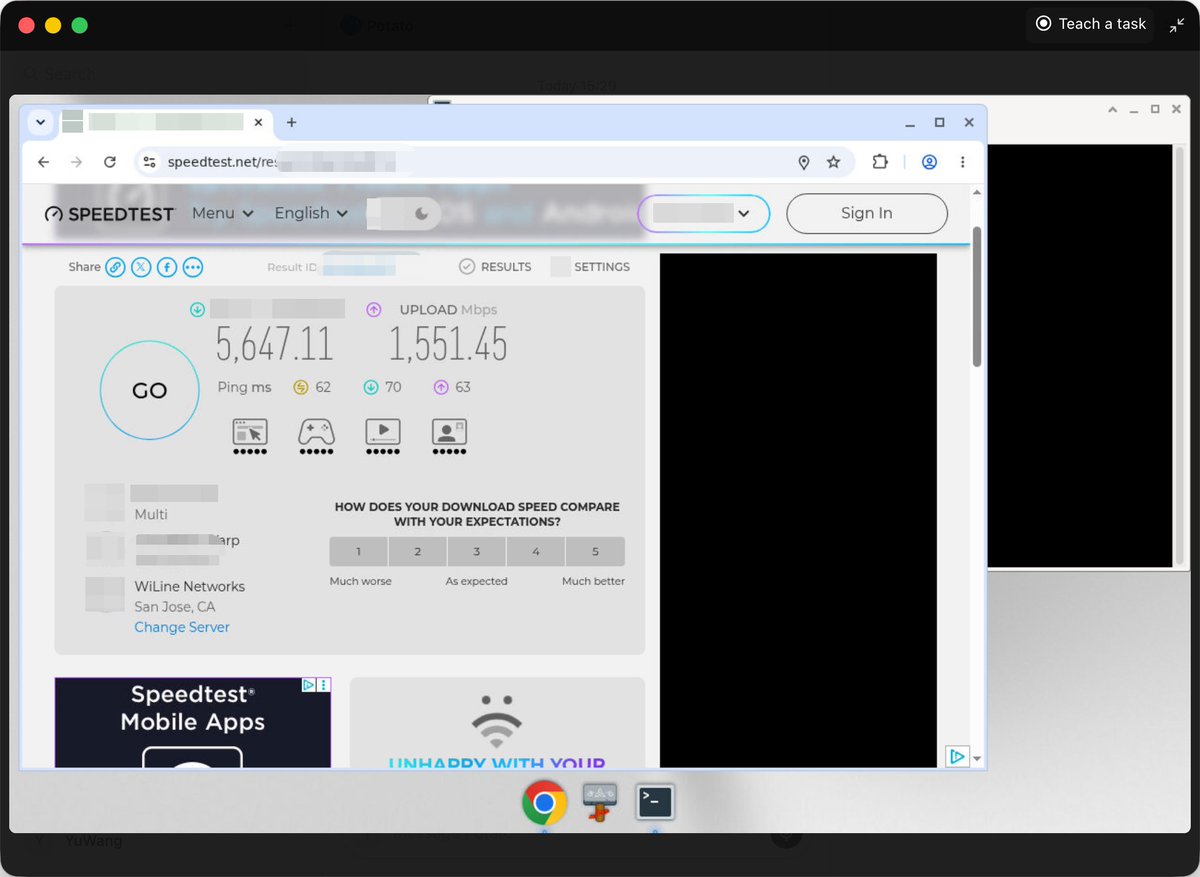
Task: Click the Sign In button
Action: pos(867,213)
